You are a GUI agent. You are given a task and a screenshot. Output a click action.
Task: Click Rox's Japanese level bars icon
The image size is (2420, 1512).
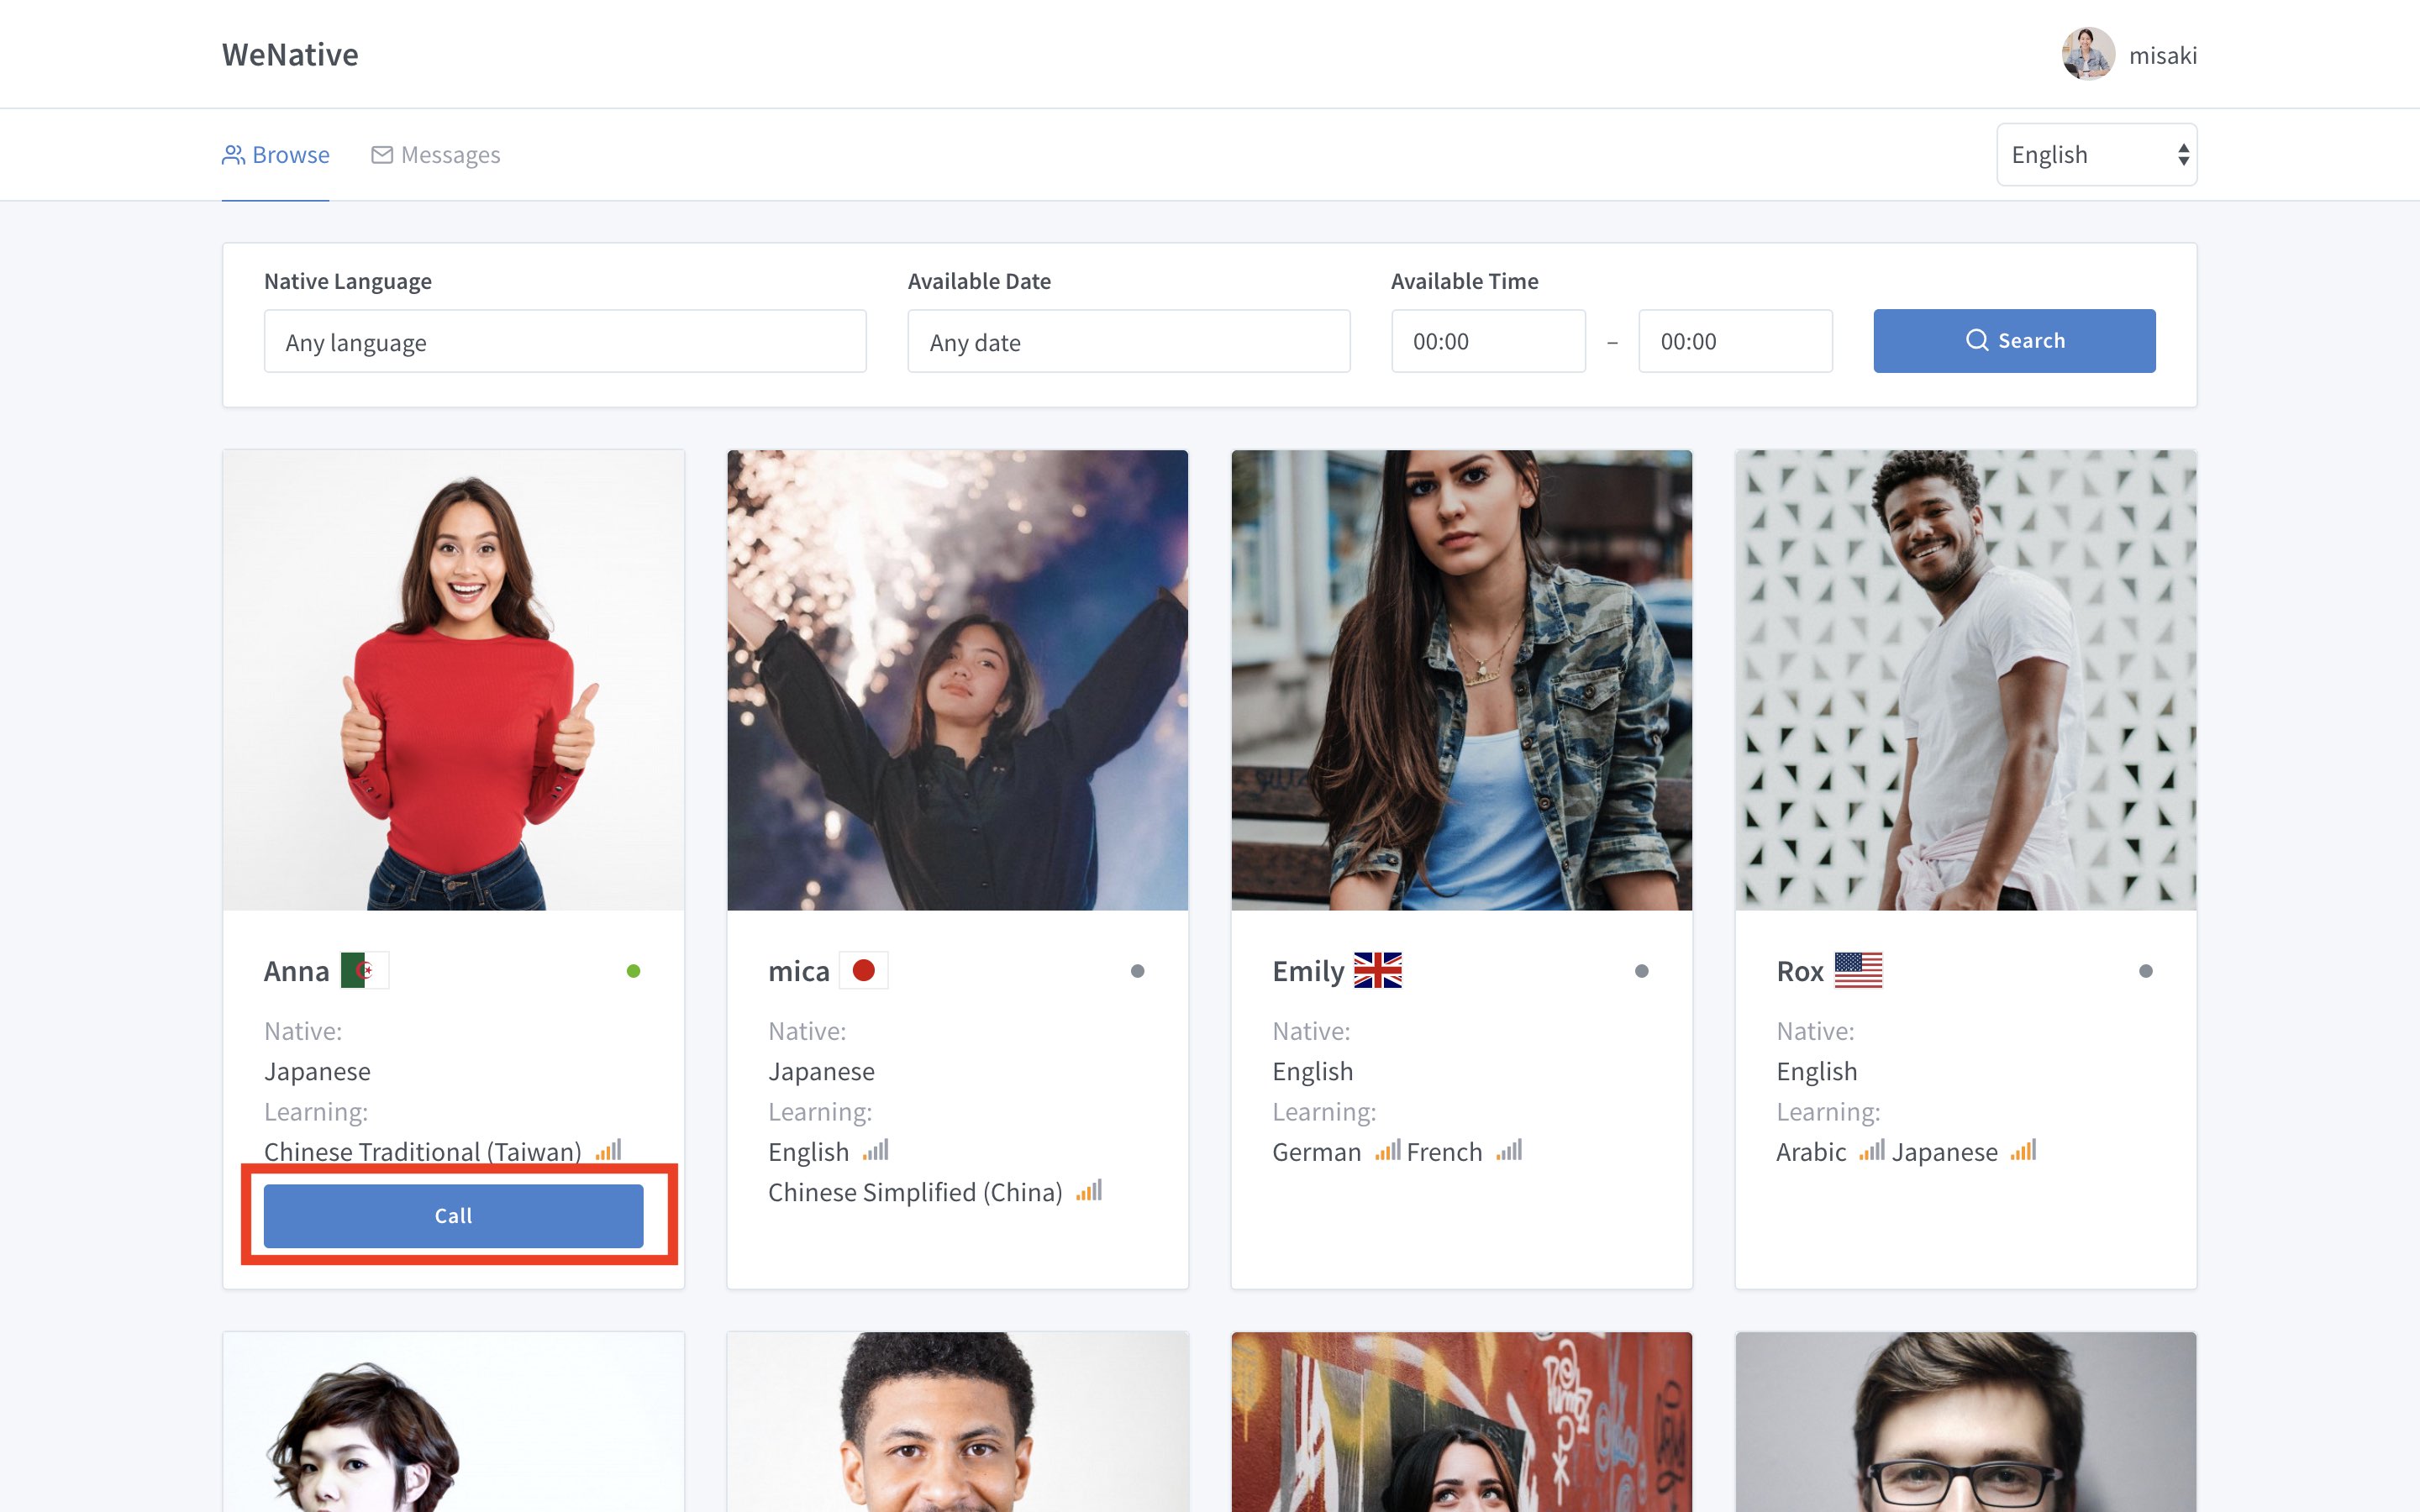click(x=2023, y=1149)
